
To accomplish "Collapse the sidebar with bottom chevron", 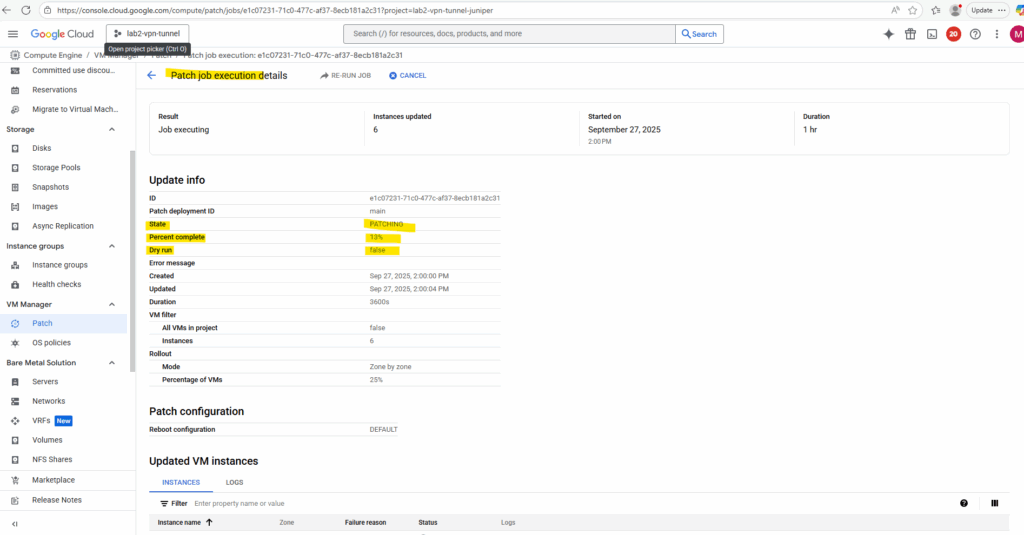I will point(14,524).
